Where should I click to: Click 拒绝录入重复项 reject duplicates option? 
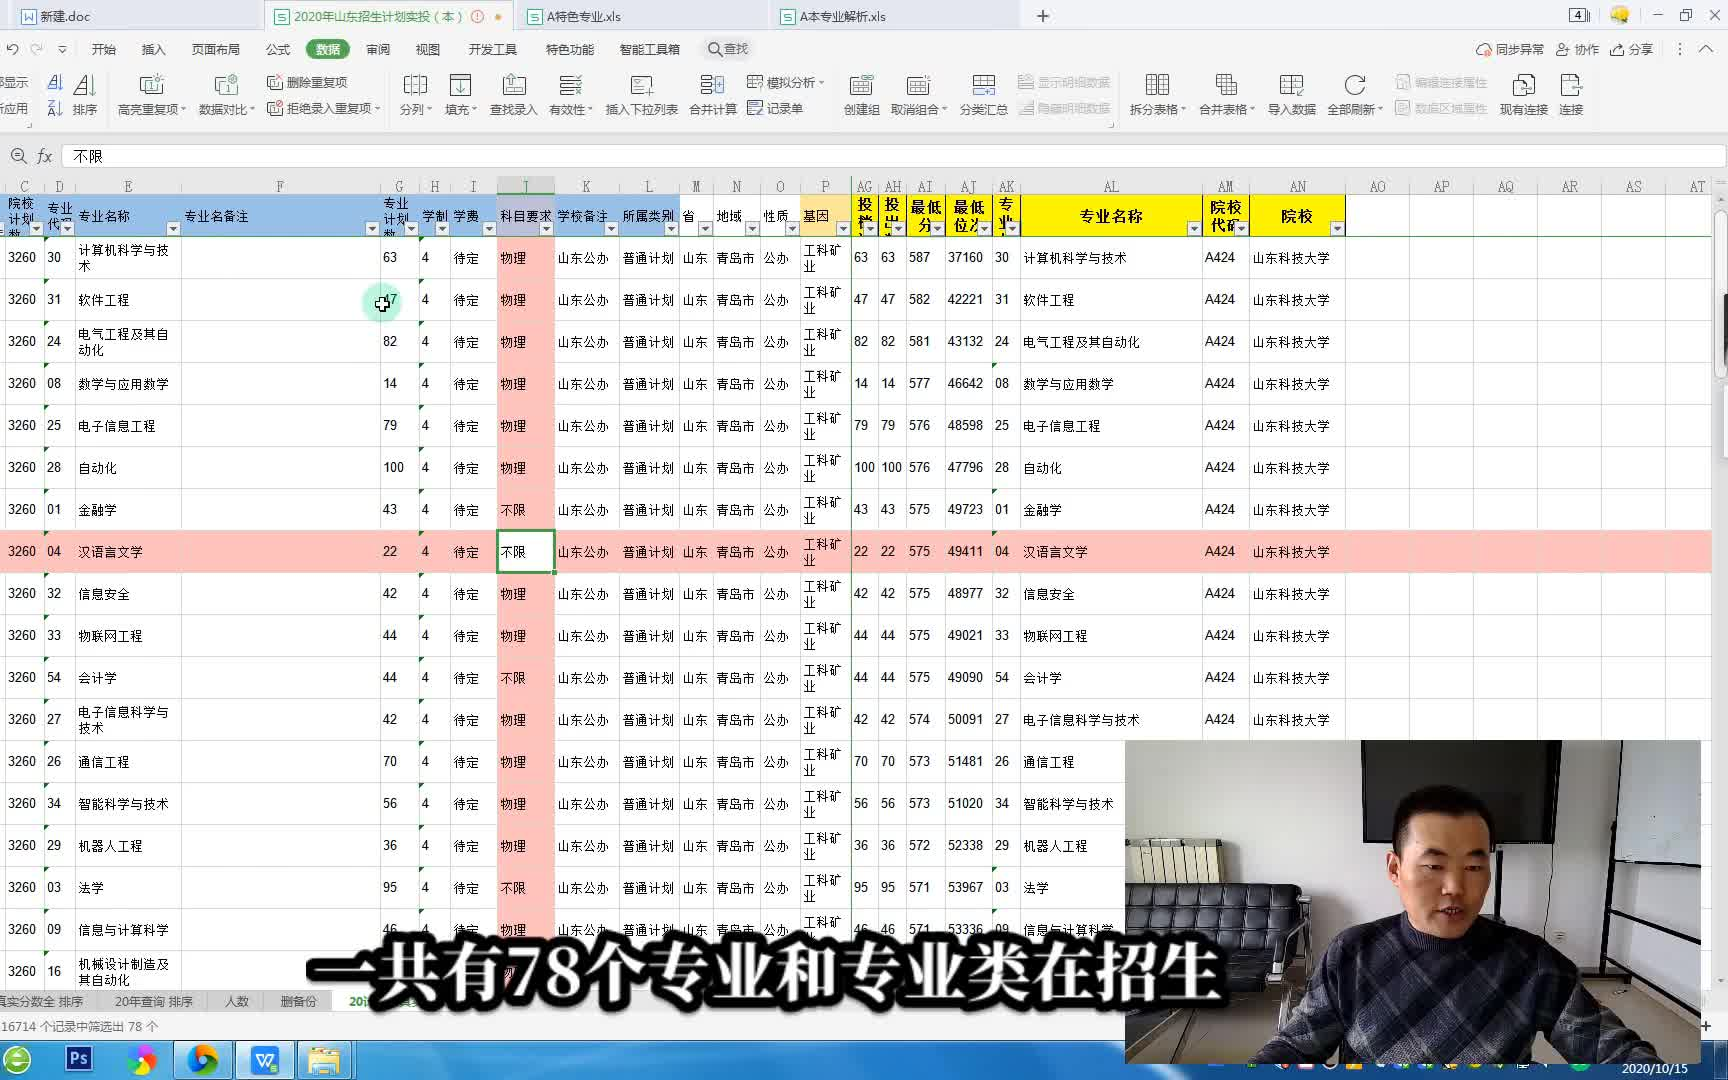point(323,108)
